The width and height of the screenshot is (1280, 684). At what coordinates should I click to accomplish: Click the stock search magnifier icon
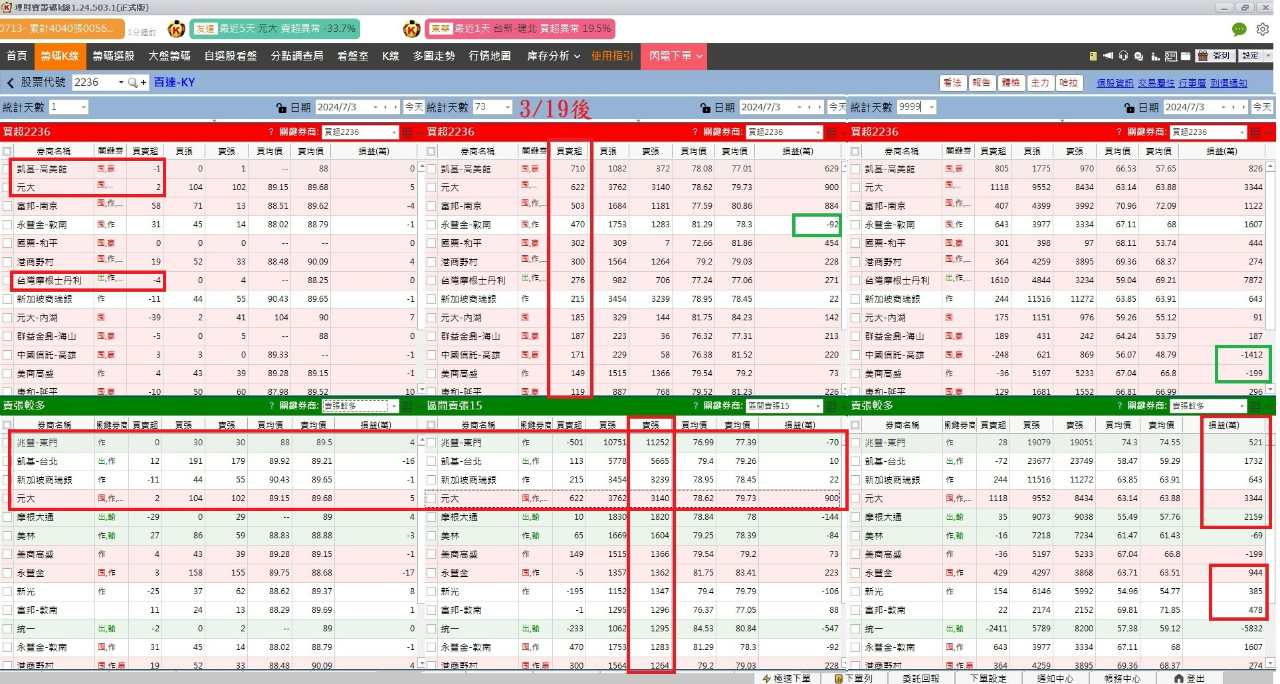click(x=132, y=82)
